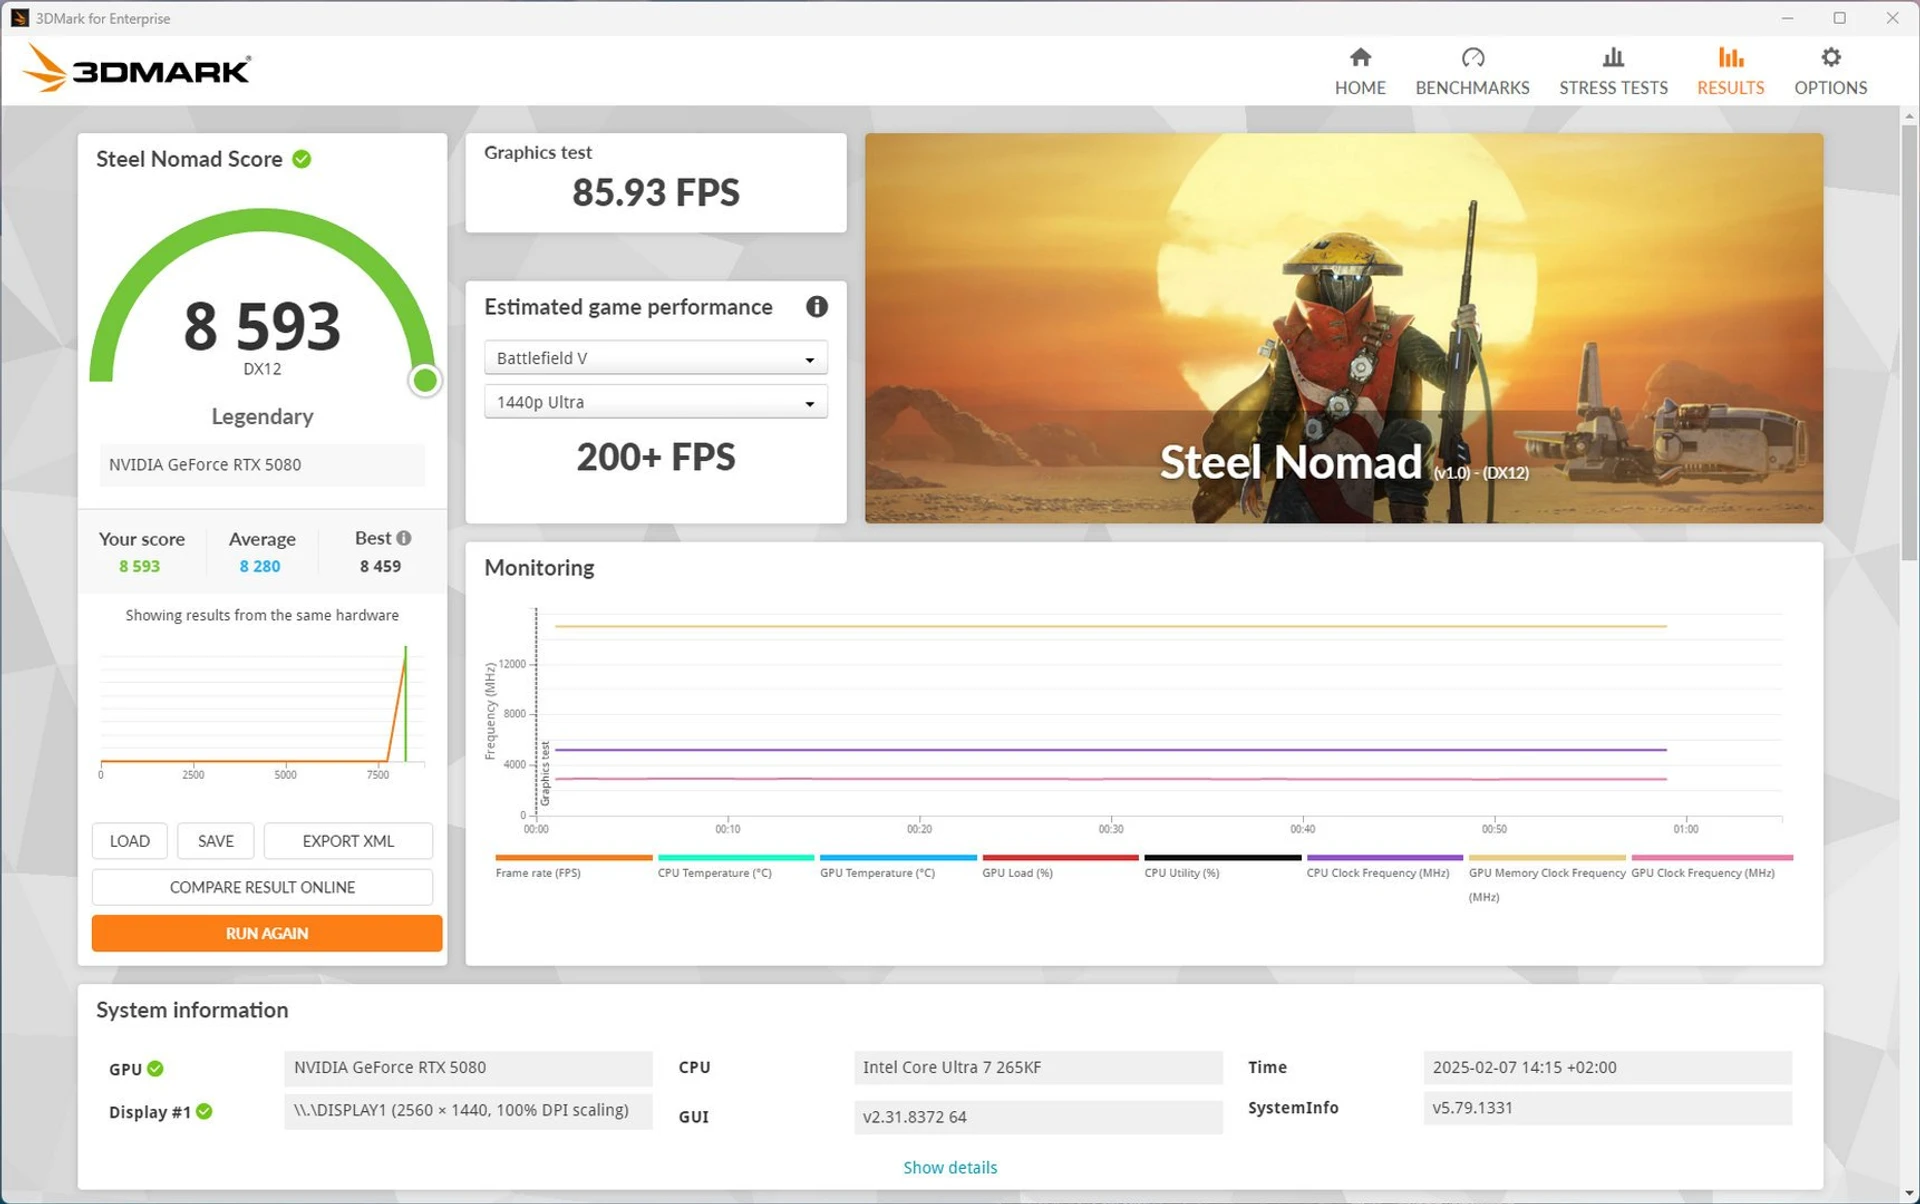Go to Stress Tests chart icon
This screenshot has width=1920, height=1204.
1612,57
